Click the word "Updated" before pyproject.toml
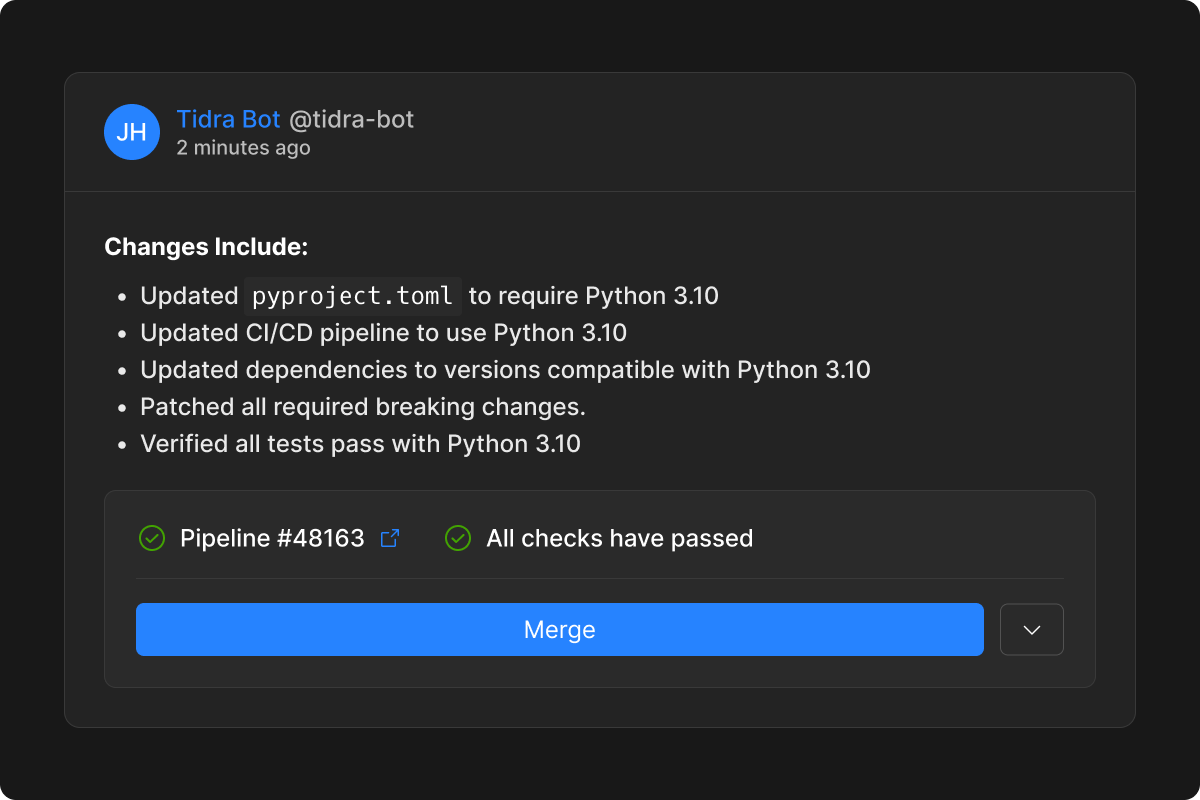The image size is (1200, 800). pyautogui.click(x=189, y=296)
